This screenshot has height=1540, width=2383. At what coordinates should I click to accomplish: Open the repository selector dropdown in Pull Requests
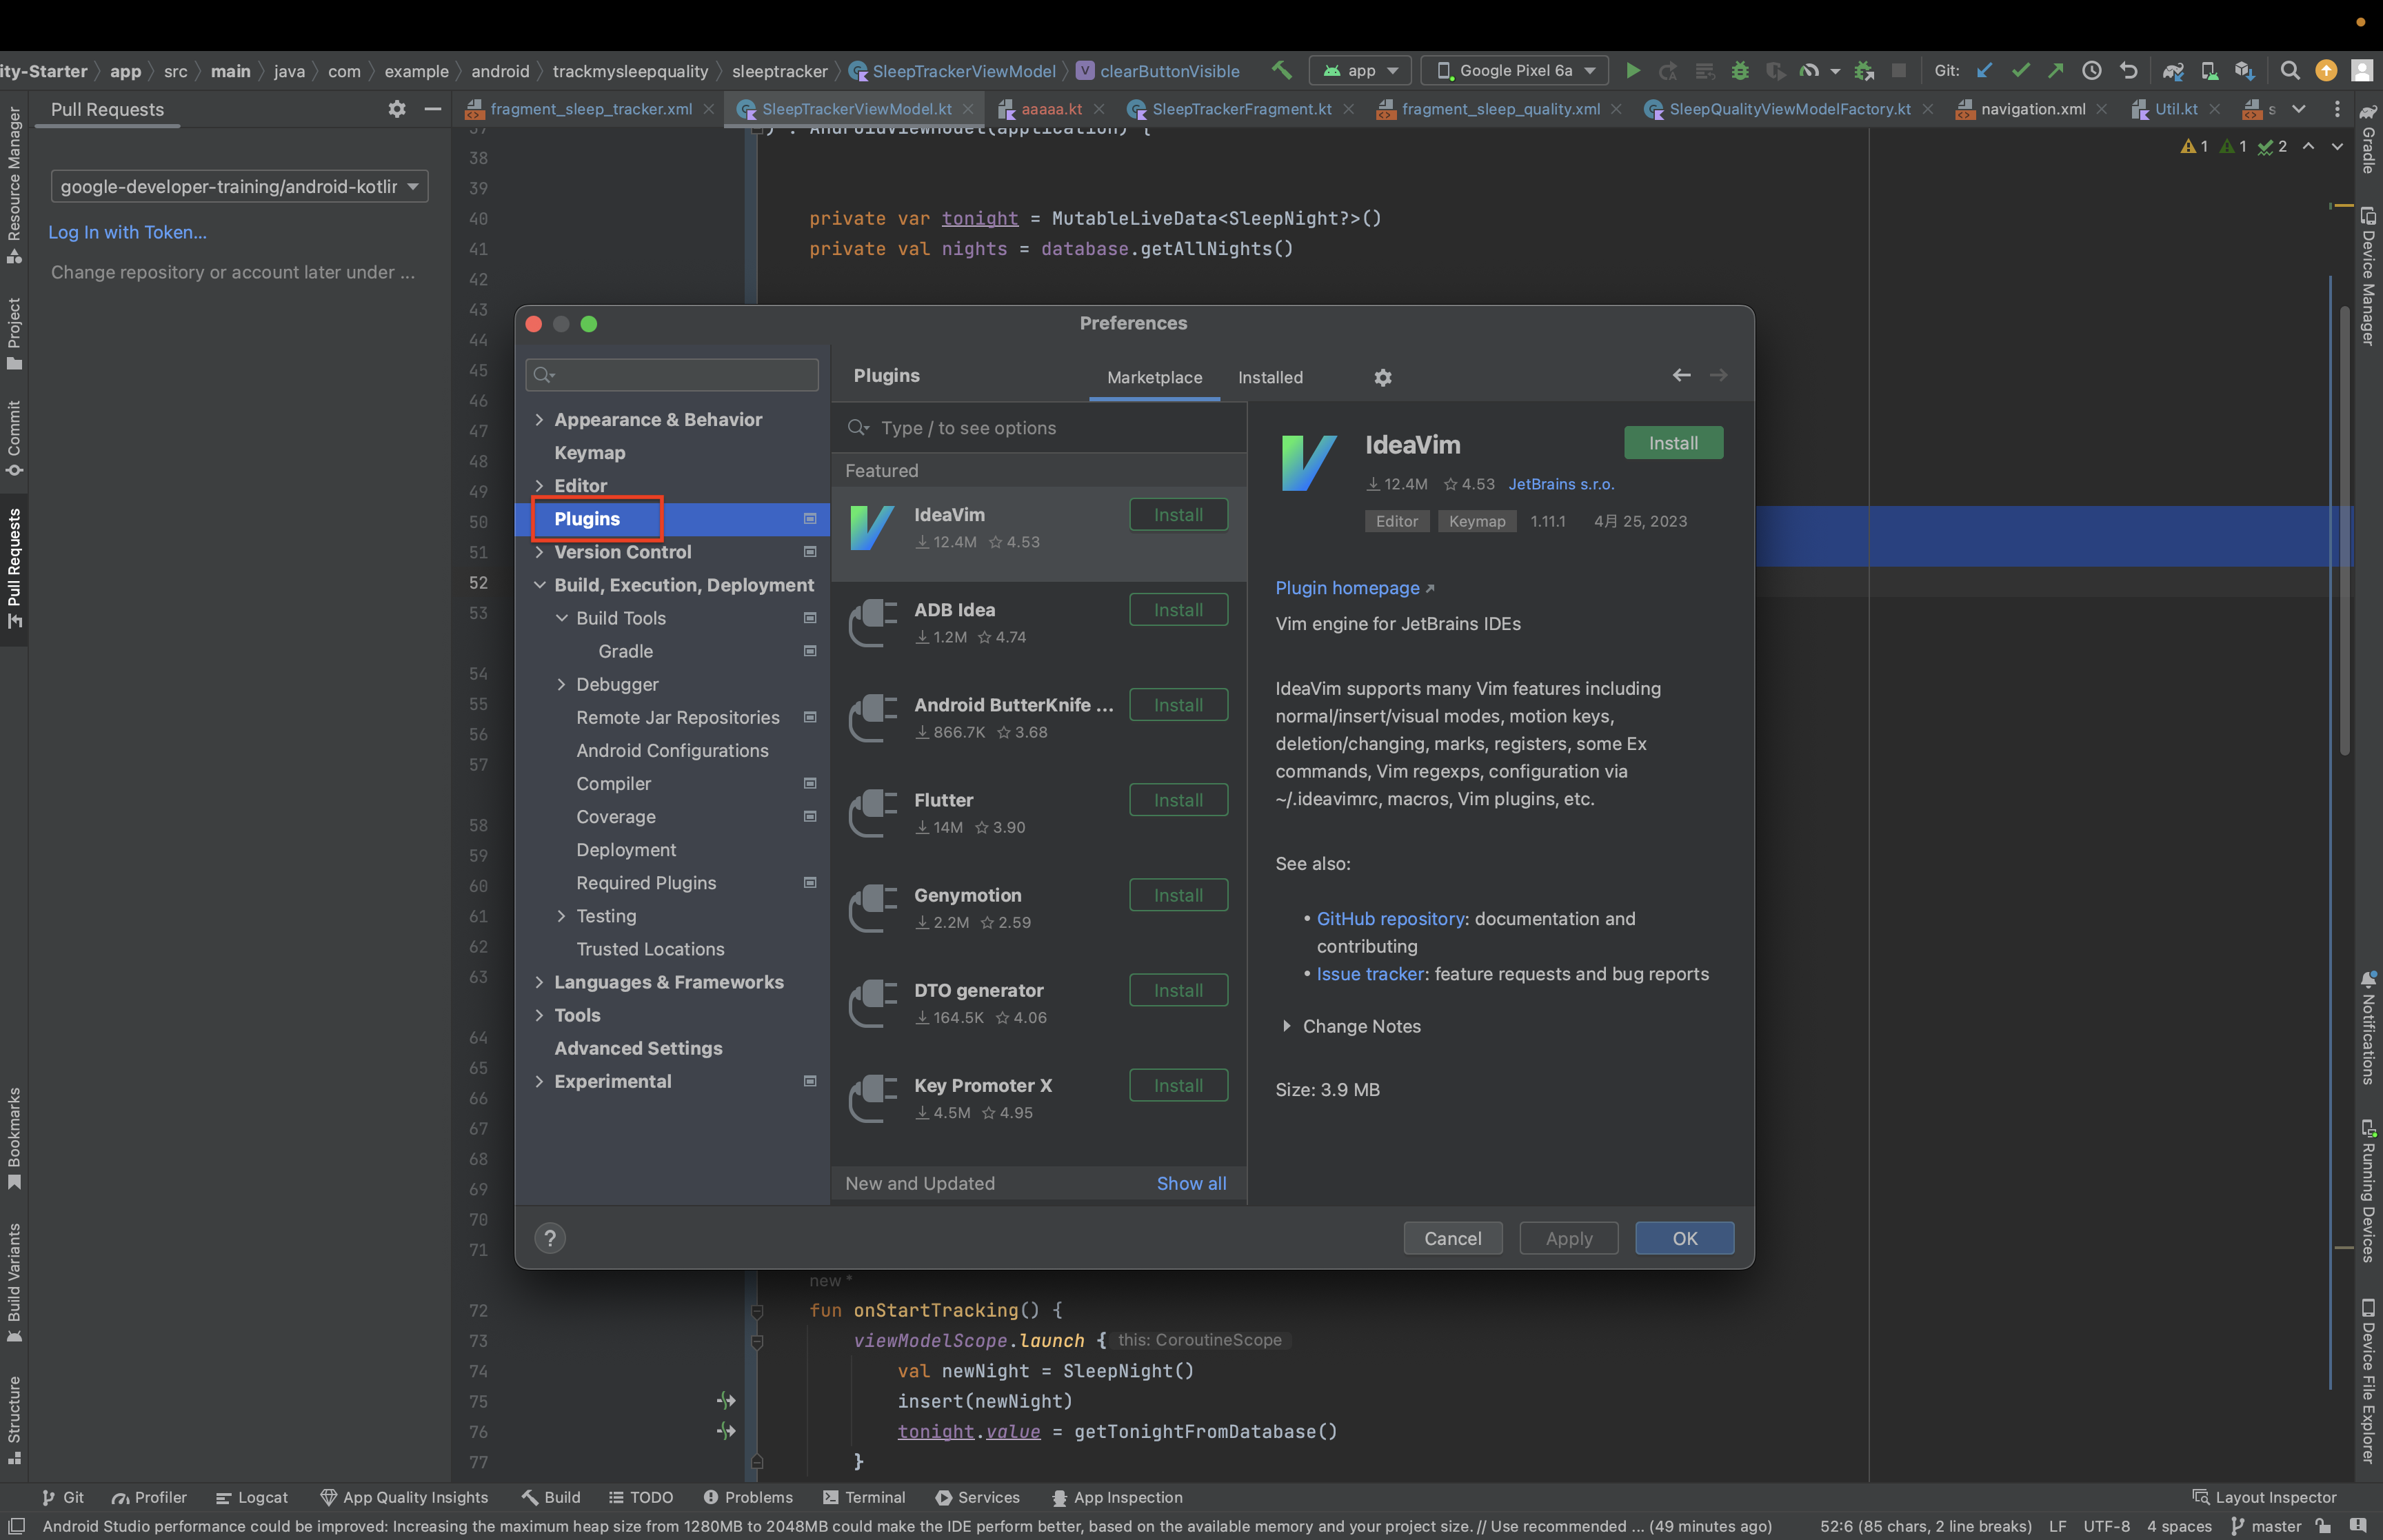pyautogui.click(x=240, y=186)
